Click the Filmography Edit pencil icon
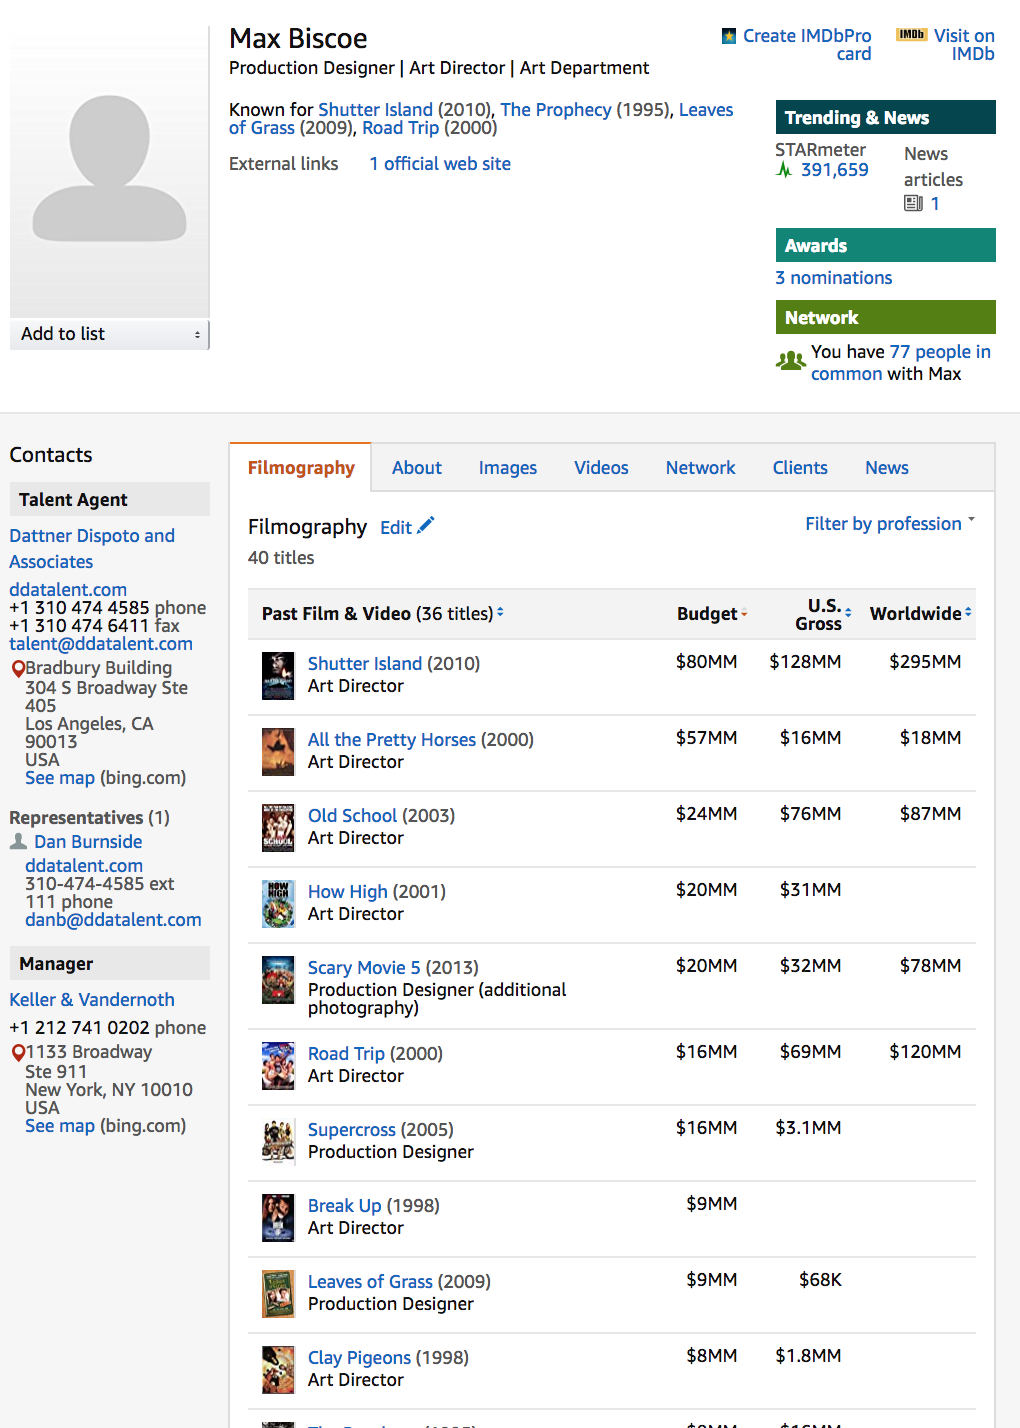Viewport: 1020px width, 1428px height. (426, 525)
